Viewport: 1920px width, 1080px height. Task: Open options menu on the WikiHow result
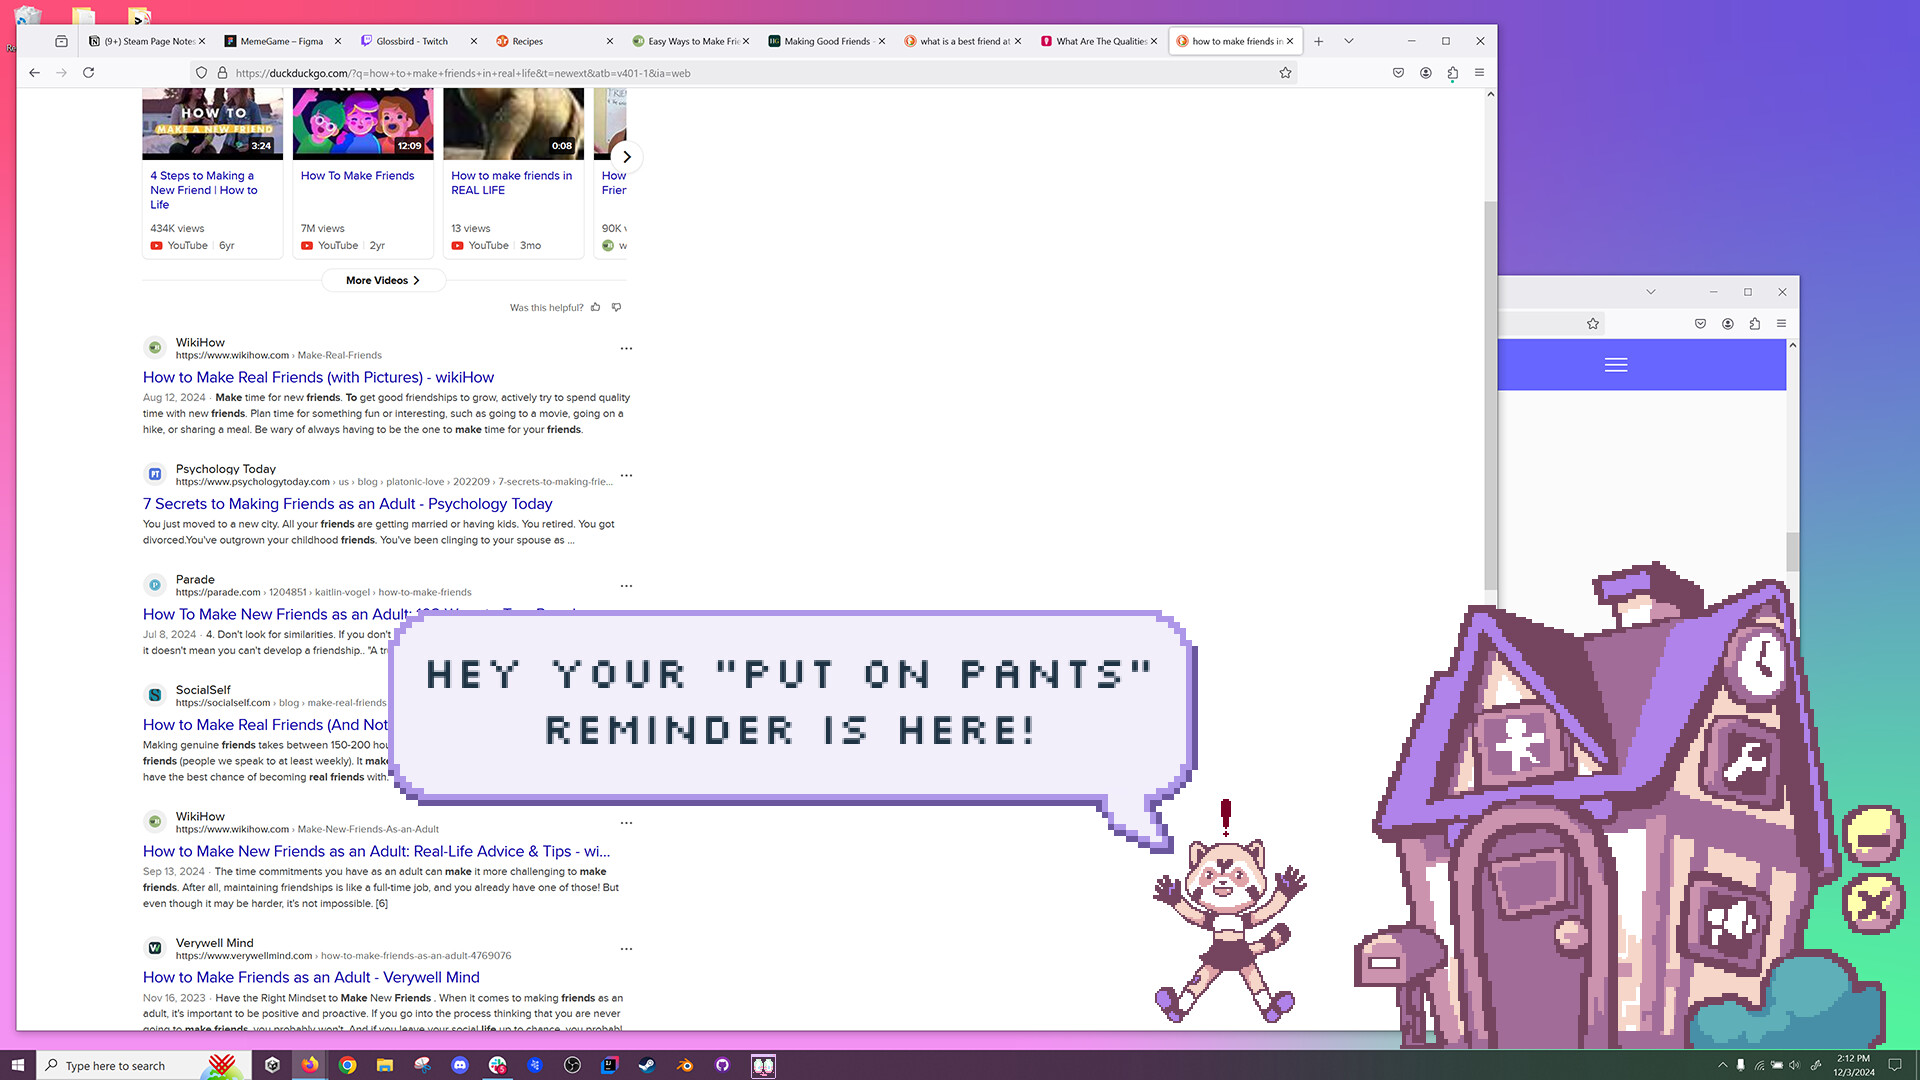(626, 348)
